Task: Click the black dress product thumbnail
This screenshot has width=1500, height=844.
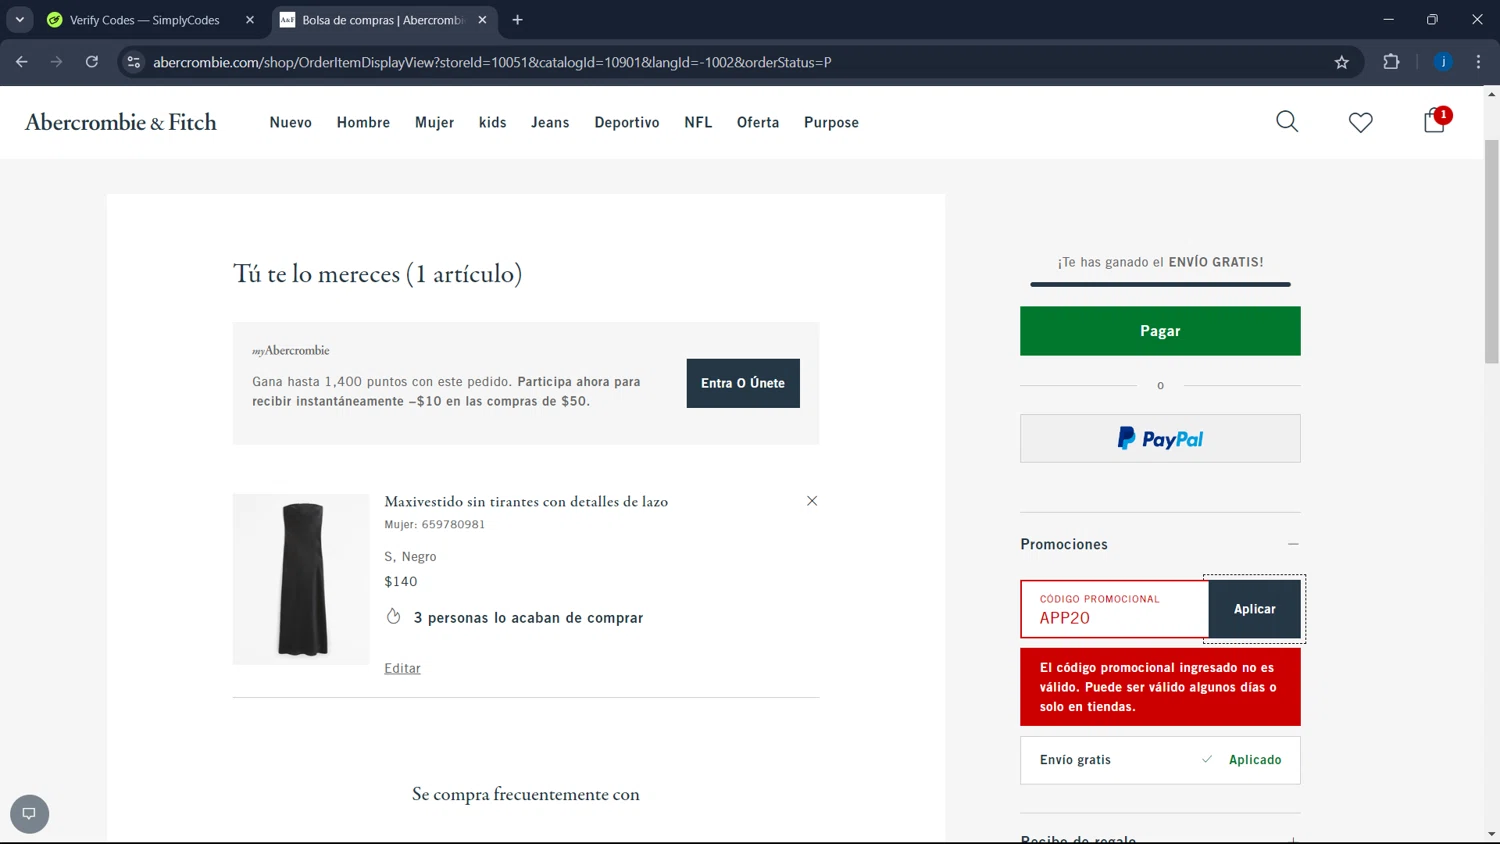Action: click(x=301, y=579)
